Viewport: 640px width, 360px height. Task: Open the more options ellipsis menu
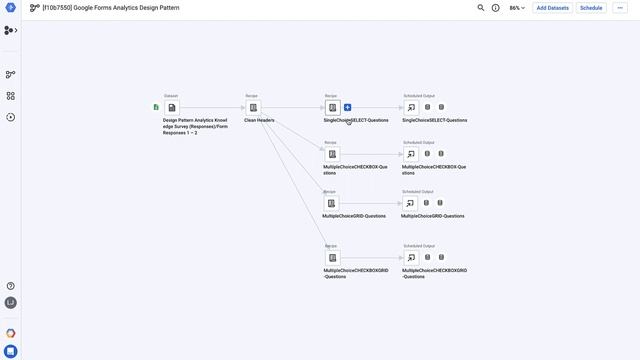(620, 8)
